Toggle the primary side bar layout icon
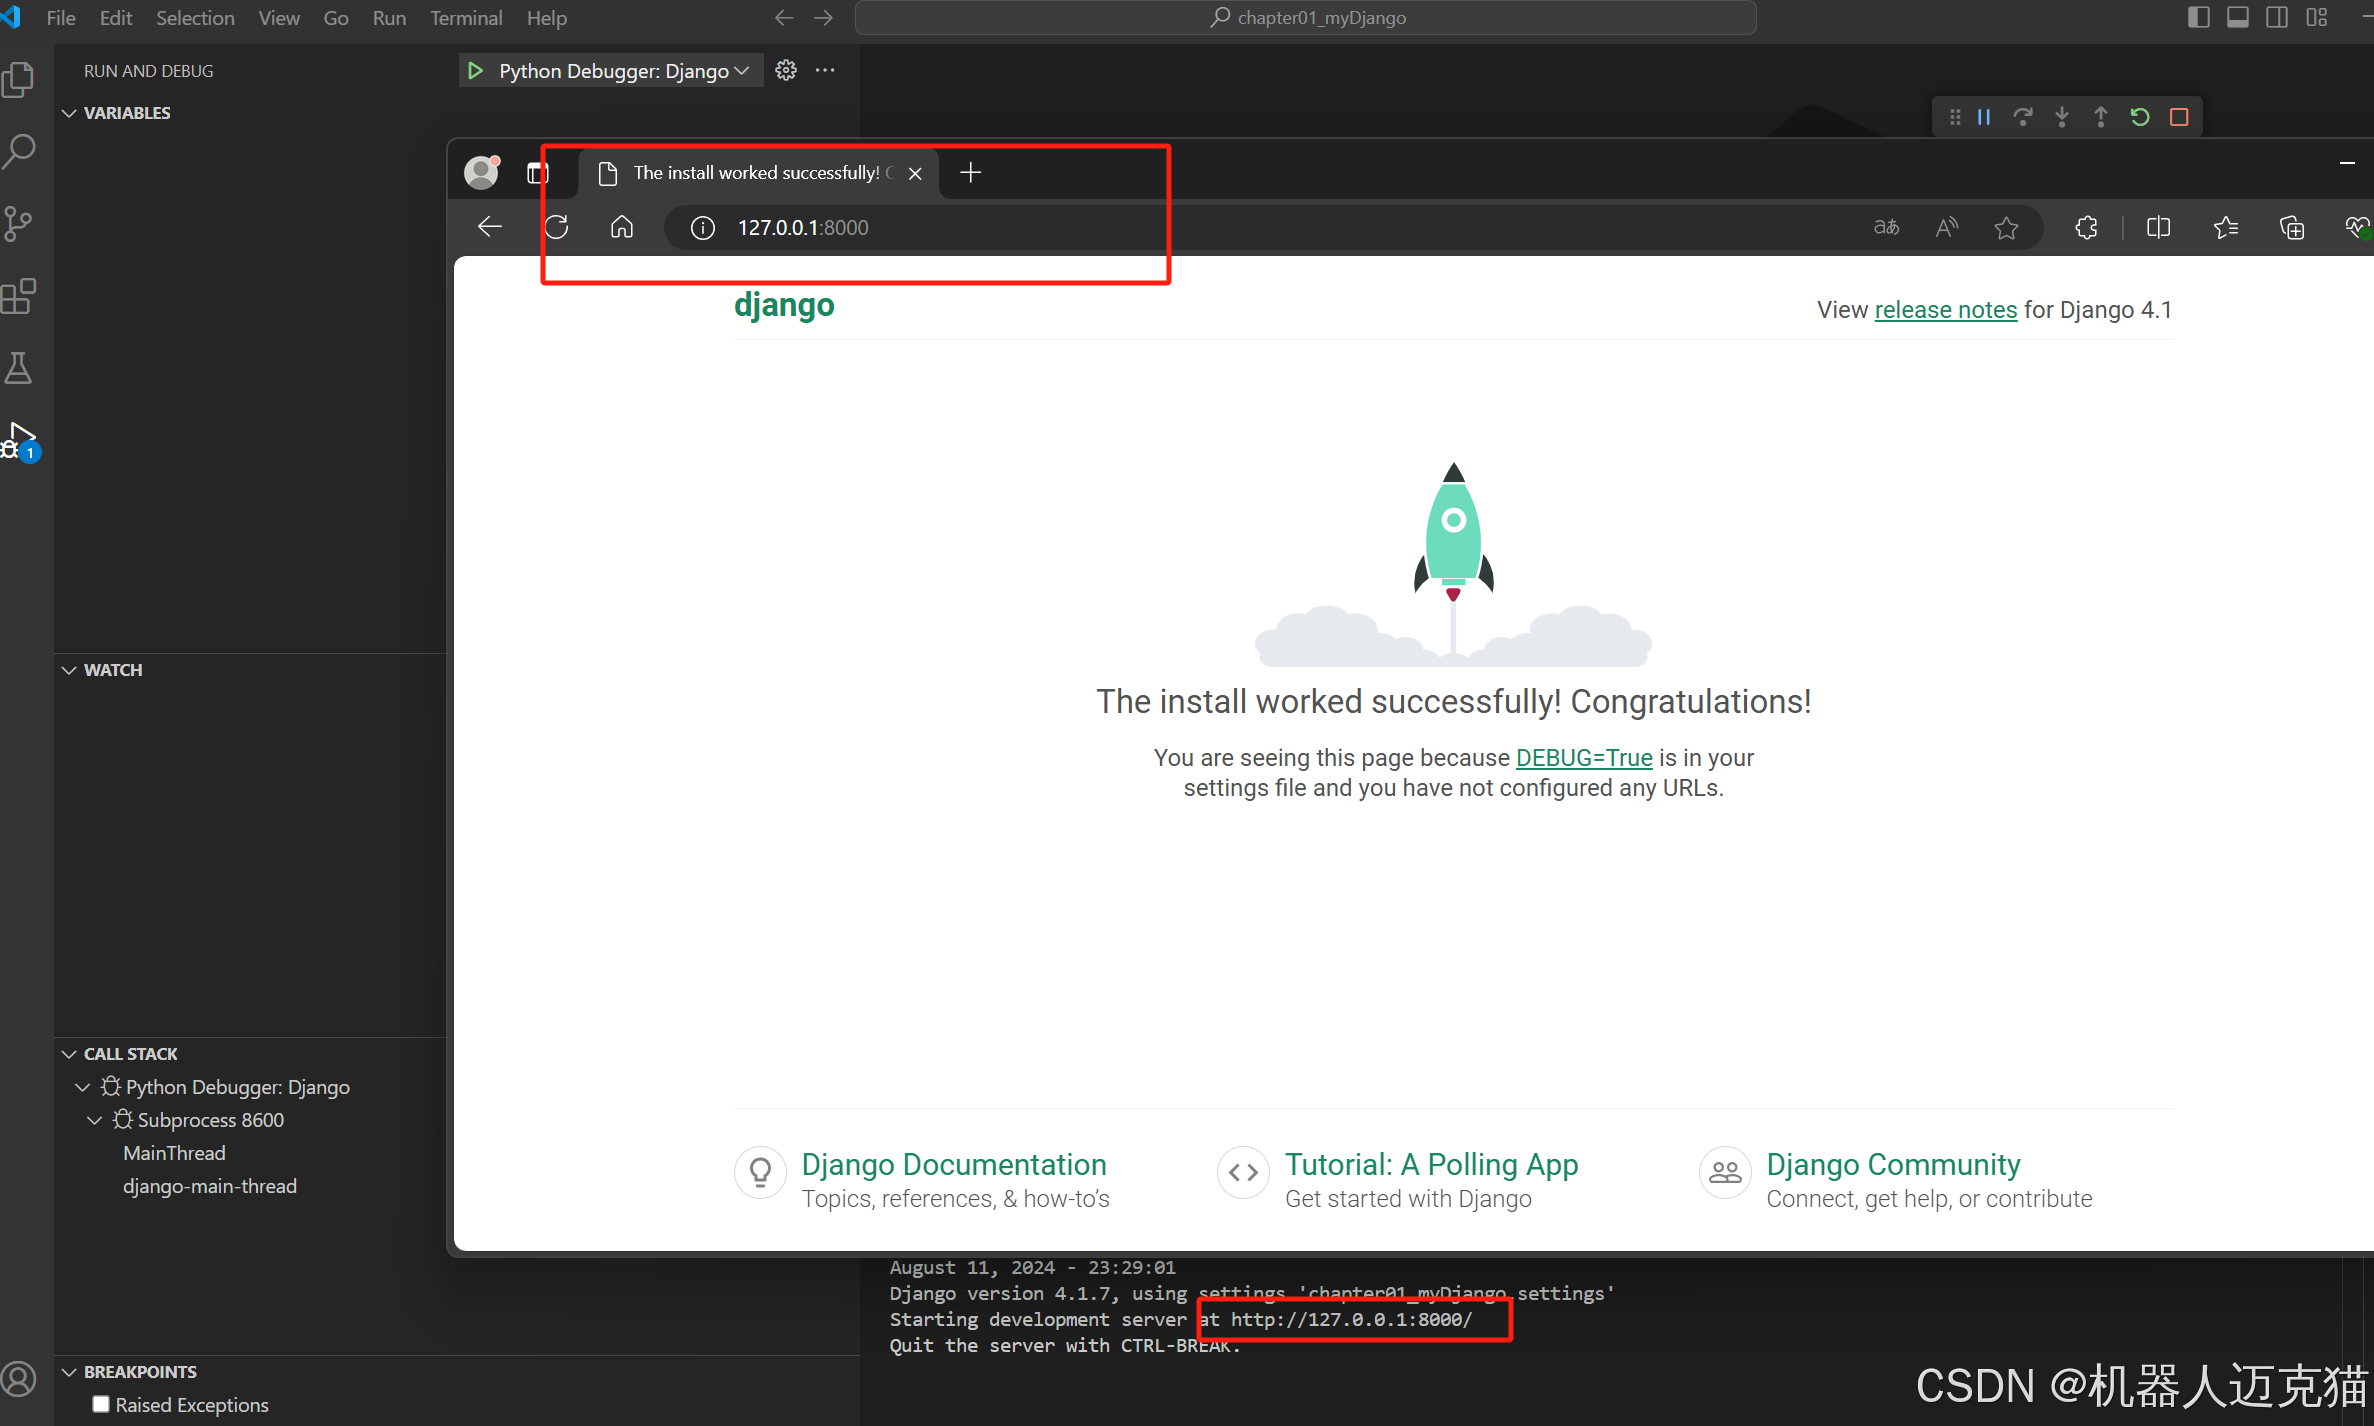This screenshot has height=1426, width=2374. [2198, 17]
